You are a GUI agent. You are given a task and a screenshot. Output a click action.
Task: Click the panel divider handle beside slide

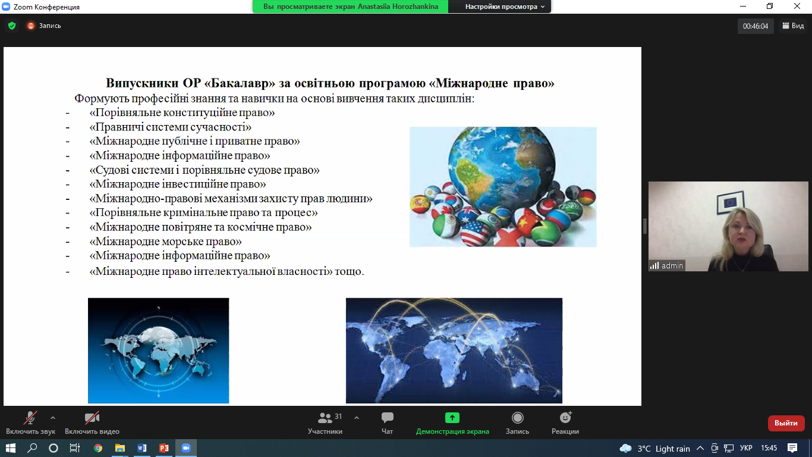click(645, 226)
